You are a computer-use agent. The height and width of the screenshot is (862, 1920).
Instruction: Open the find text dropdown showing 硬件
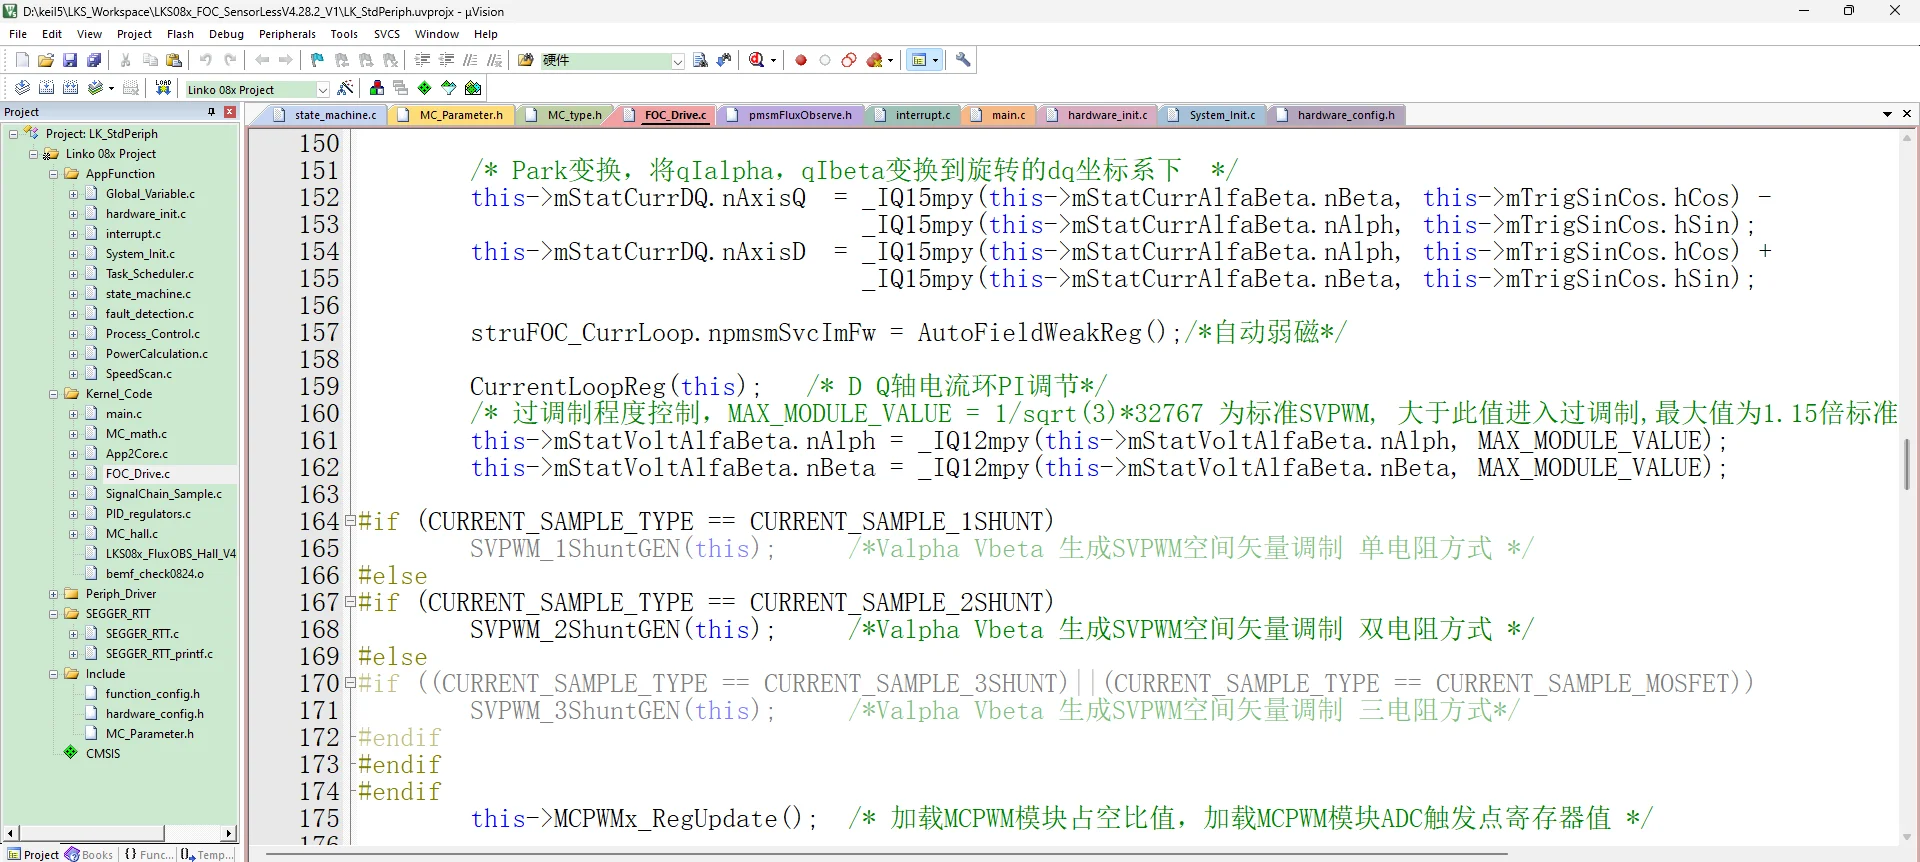pos(678,61)
